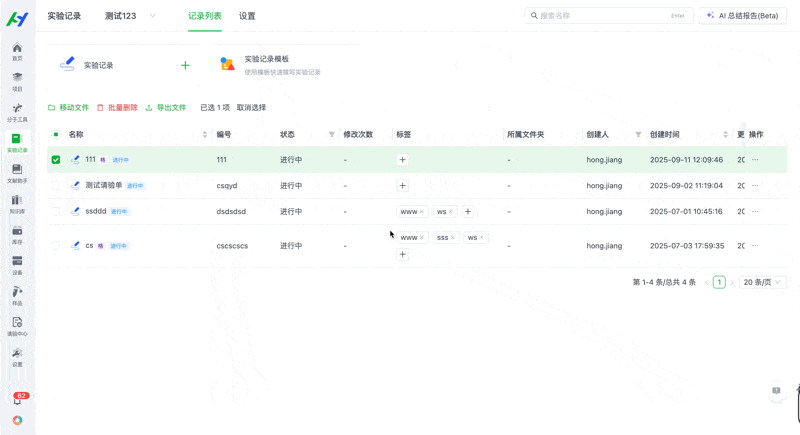800x435 pixels.
Task: Click the 编号 cell cscscscs
Action: pyautogui.click(x=232, y=246)
